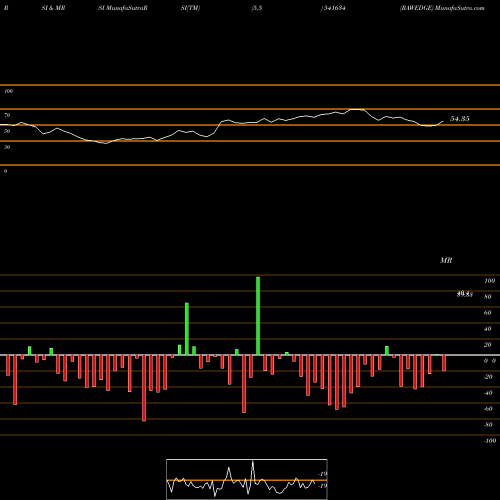The height and width of the screenshot is (500, 500).
Task: Select the 'SI(TM)' header text
Action: click(190, 8)
